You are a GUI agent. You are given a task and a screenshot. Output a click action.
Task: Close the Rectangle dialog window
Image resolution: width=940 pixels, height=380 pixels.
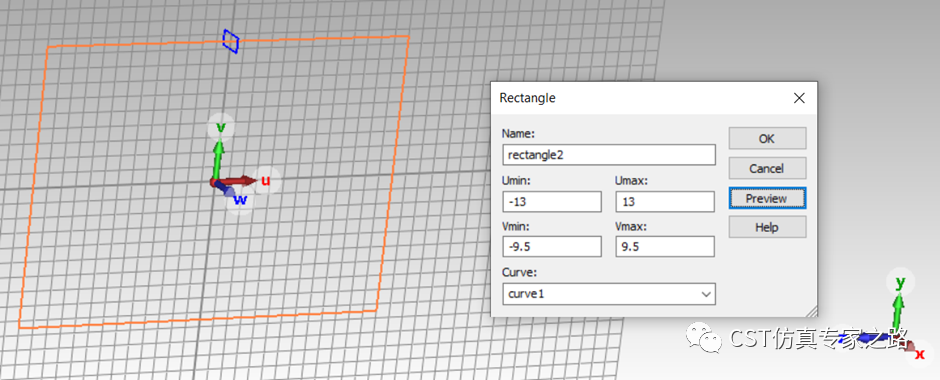(x=799, y=98)
